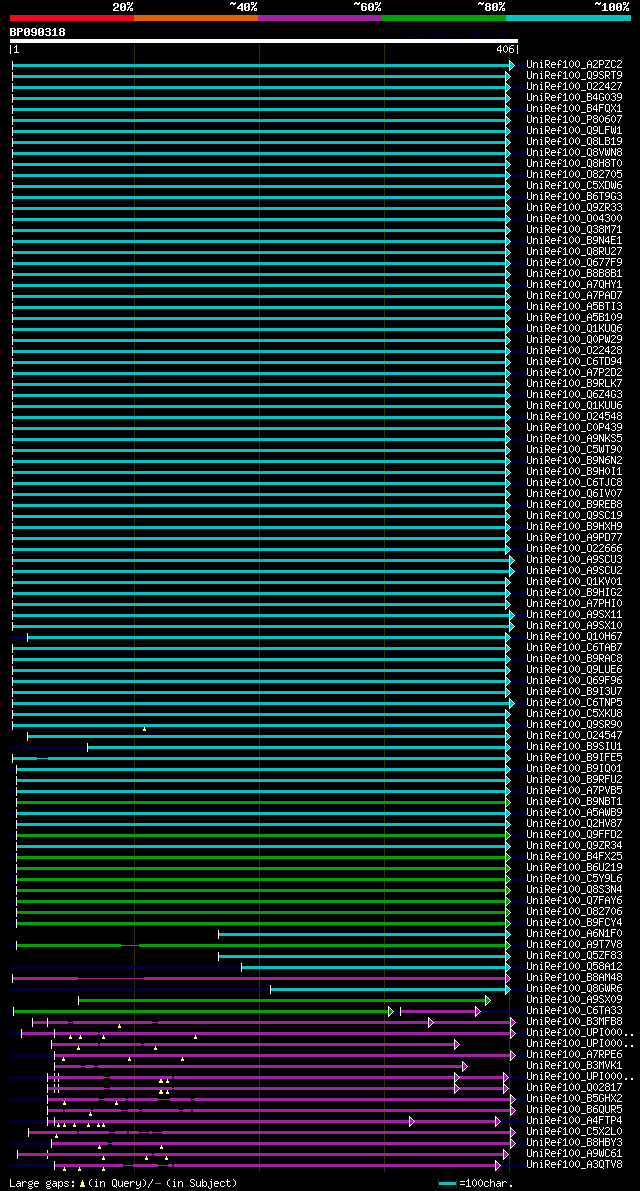This screenshot has height=1191, width=640.
Task: Select the UniRef100_A9SX10 label
Action: 574,626
